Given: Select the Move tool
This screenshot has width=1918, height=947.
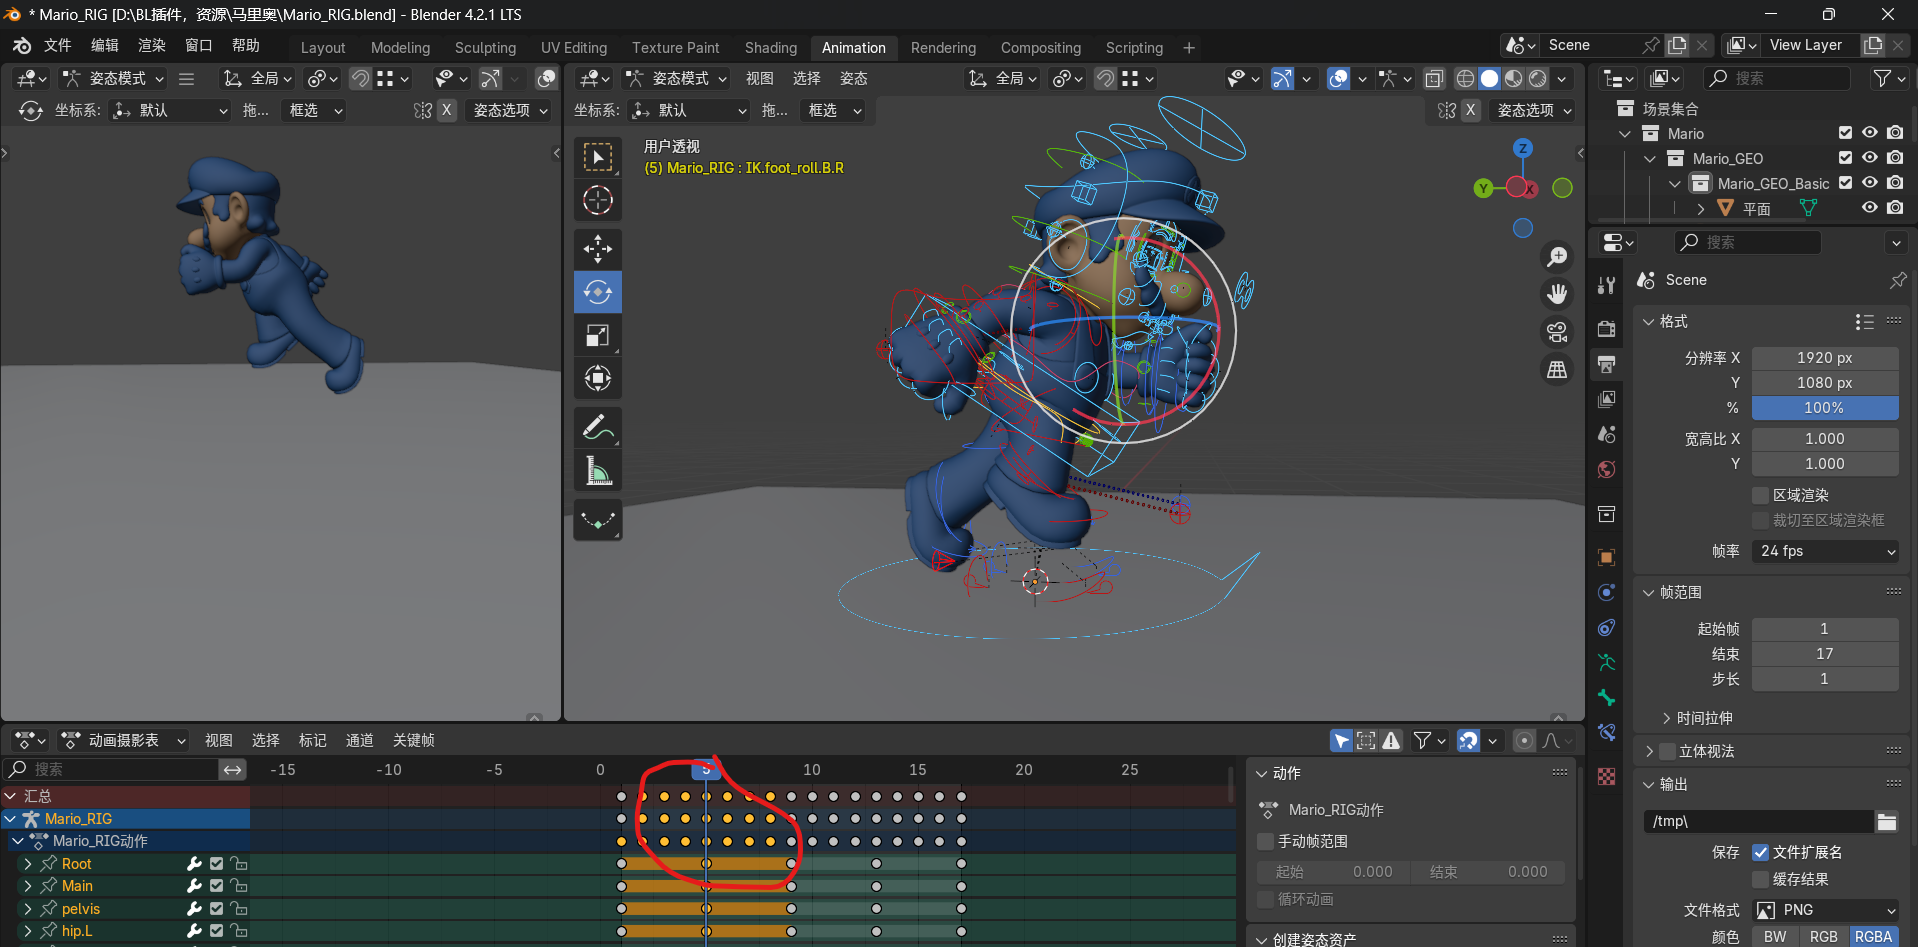Looking at the screenshot, I should tap(598, 249).
